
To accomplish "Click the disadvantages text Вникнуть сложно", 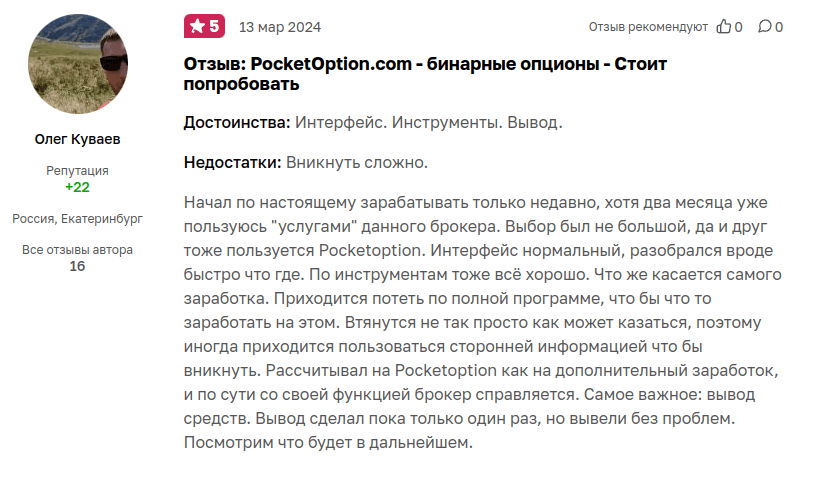I will [357, 162].
